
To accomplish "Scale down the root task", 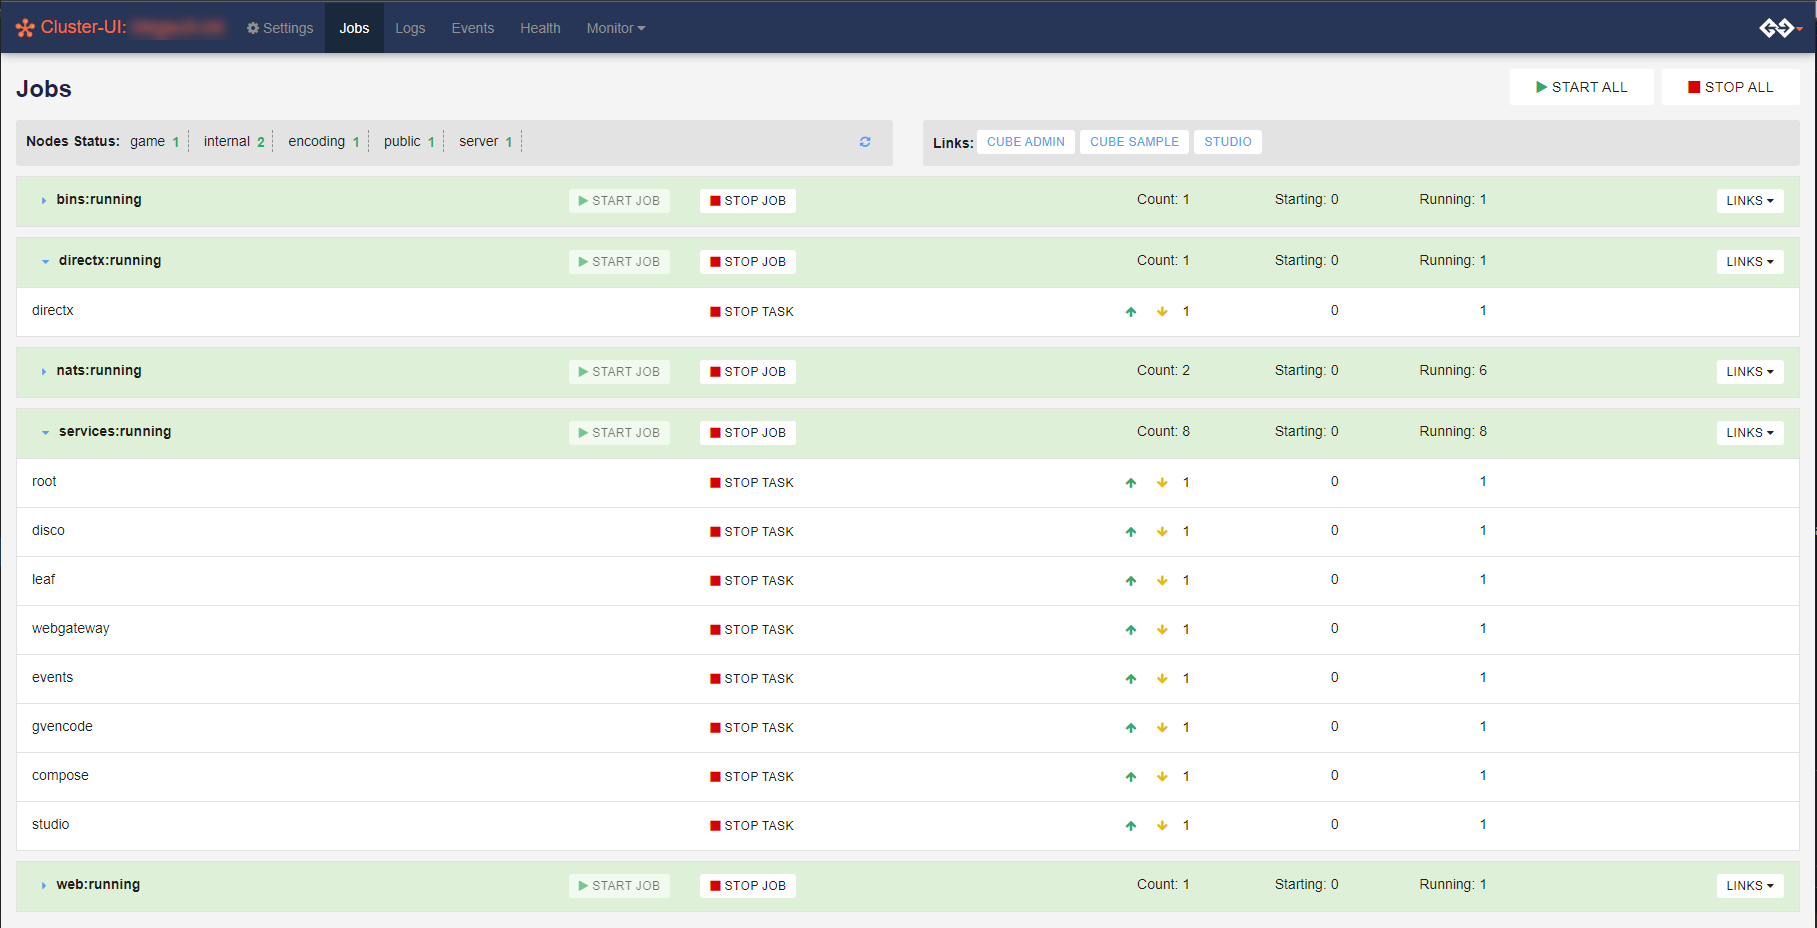I will [1162, 483].
